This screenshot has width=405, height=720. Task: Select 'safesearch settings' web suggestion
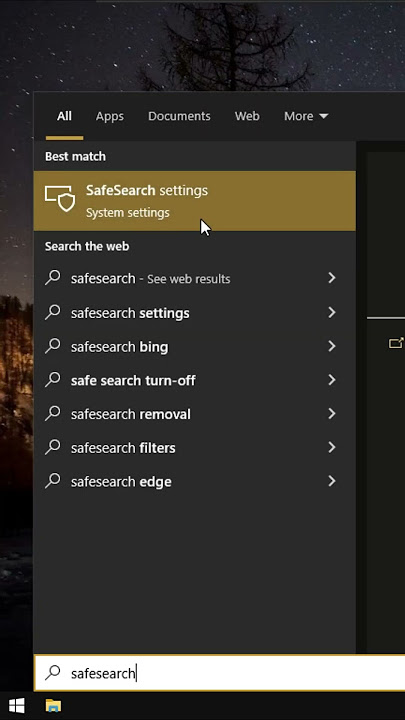click(194, 313)
